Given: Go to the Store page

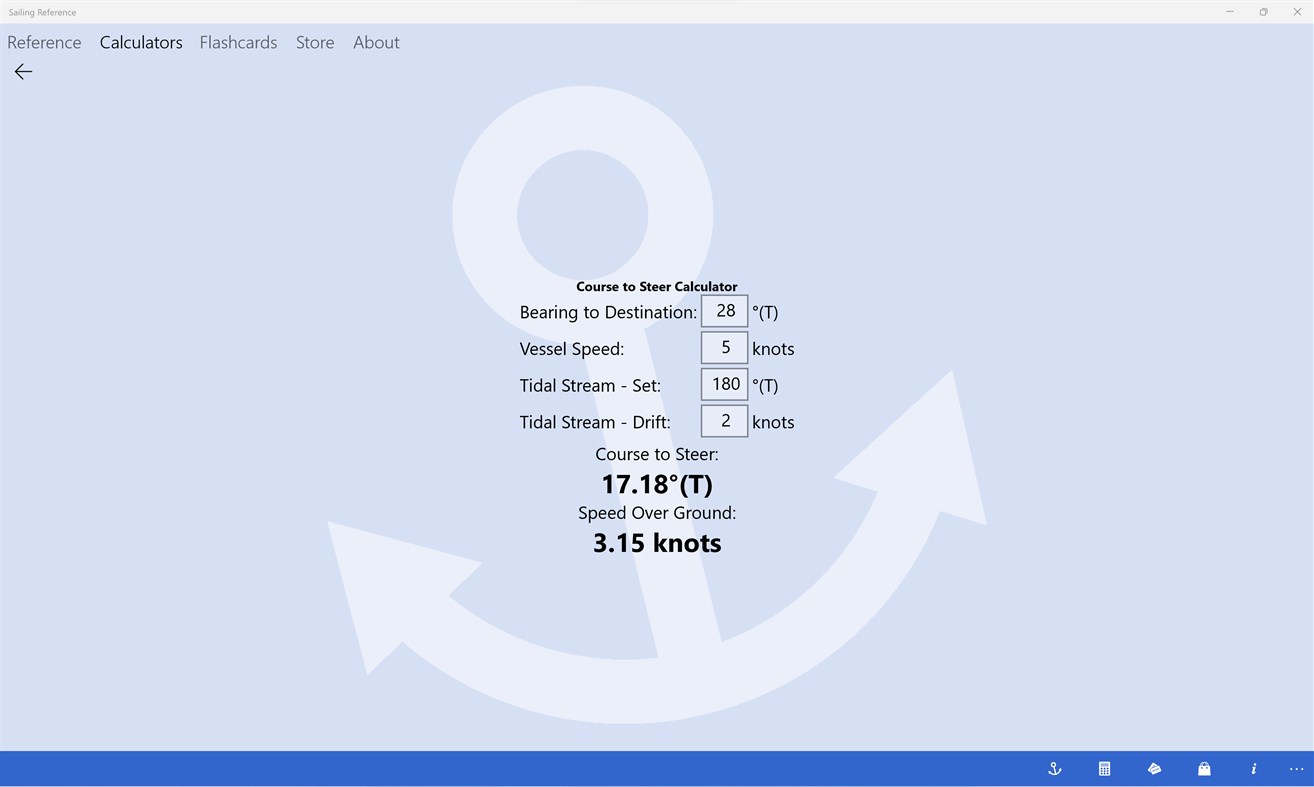Looking at the screenshot, I should (x=314, y=42).
